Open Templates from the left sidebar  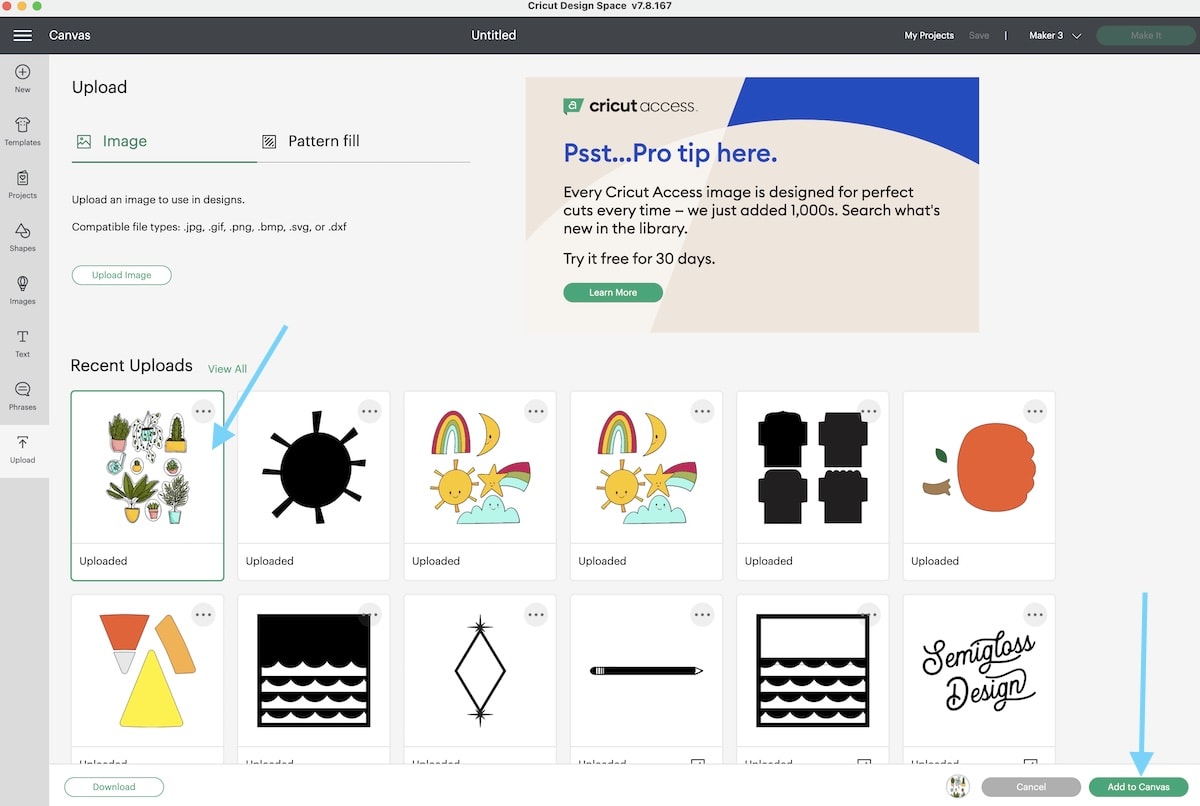click(x=22, y=131)
